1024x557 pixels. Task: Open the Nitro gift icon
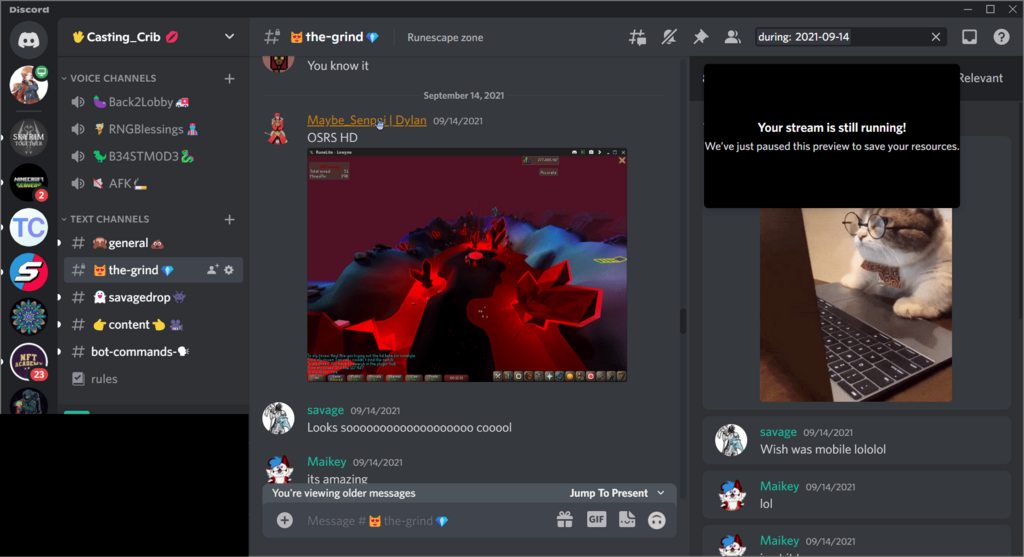(565, 520)
